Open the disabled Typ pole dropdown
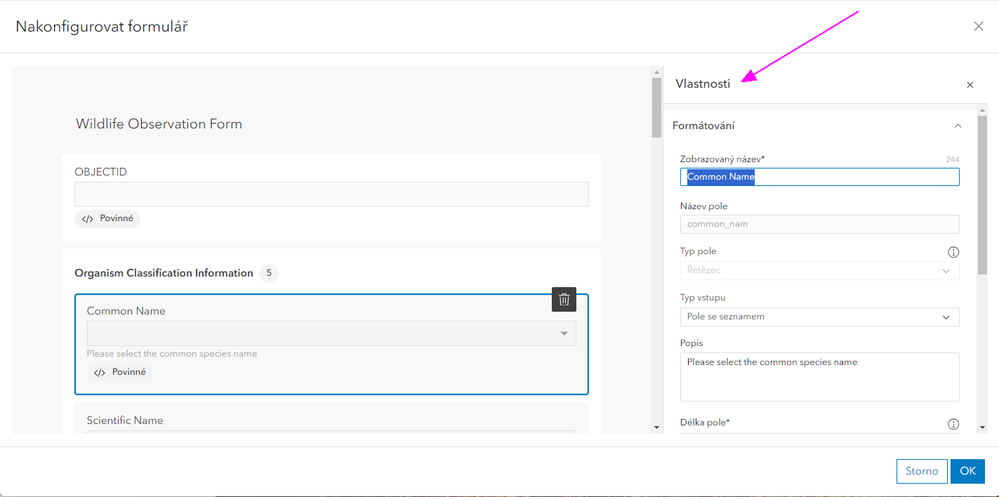 click(819, 271)
